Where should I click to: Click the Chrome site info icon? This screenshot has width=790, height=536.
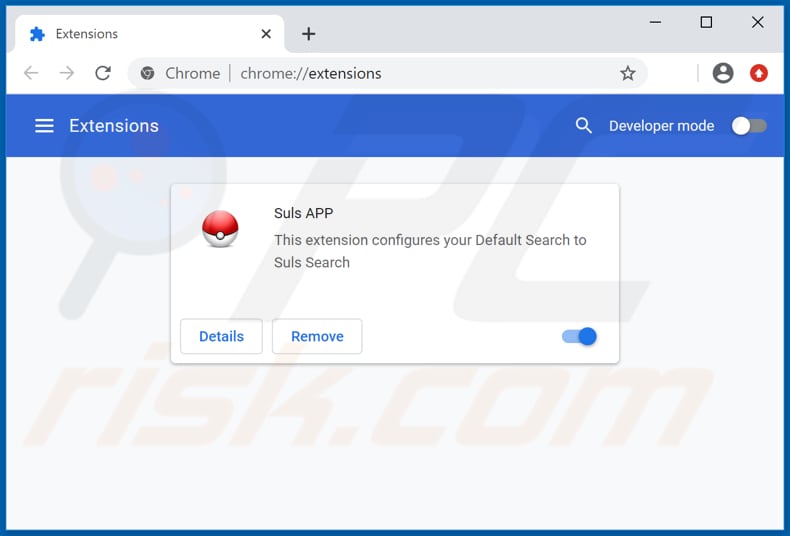coord(147,74)
